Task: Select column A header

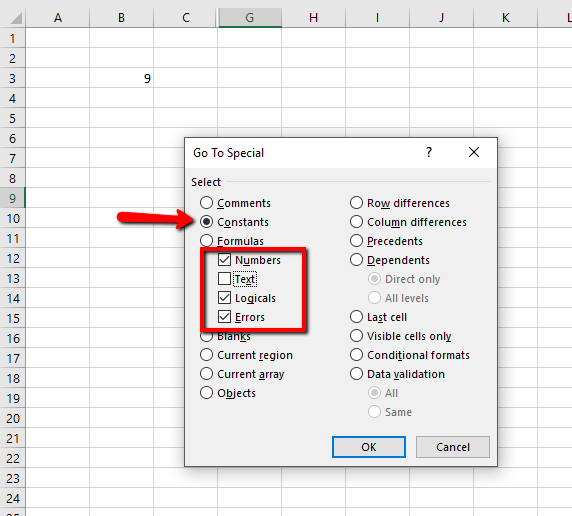Action: pyautogui.click(x=58, y=17)
